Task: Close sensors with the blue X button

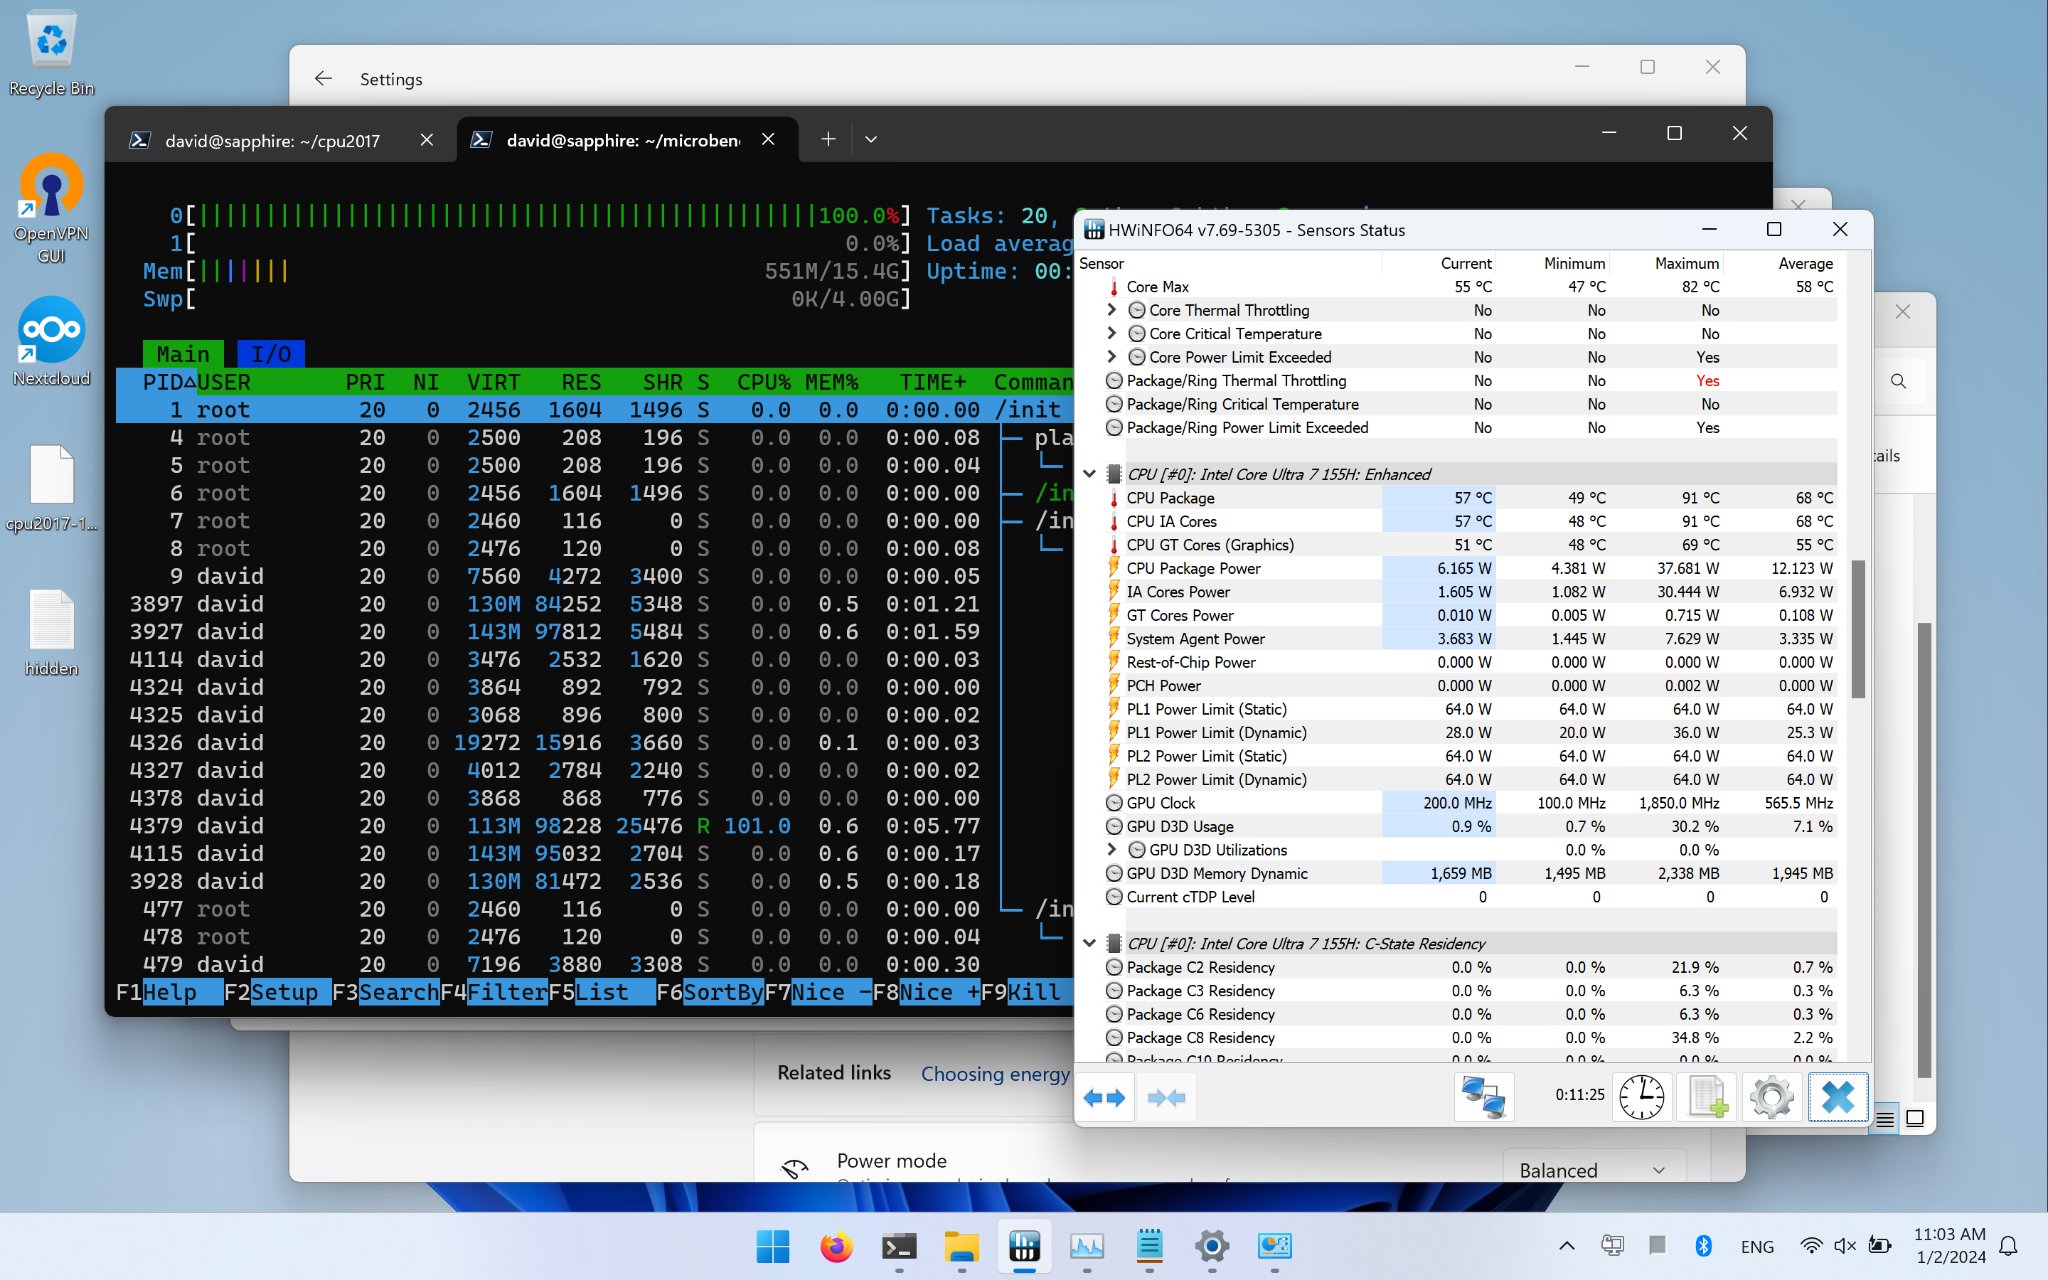Action: (x=1837, y=1098)
